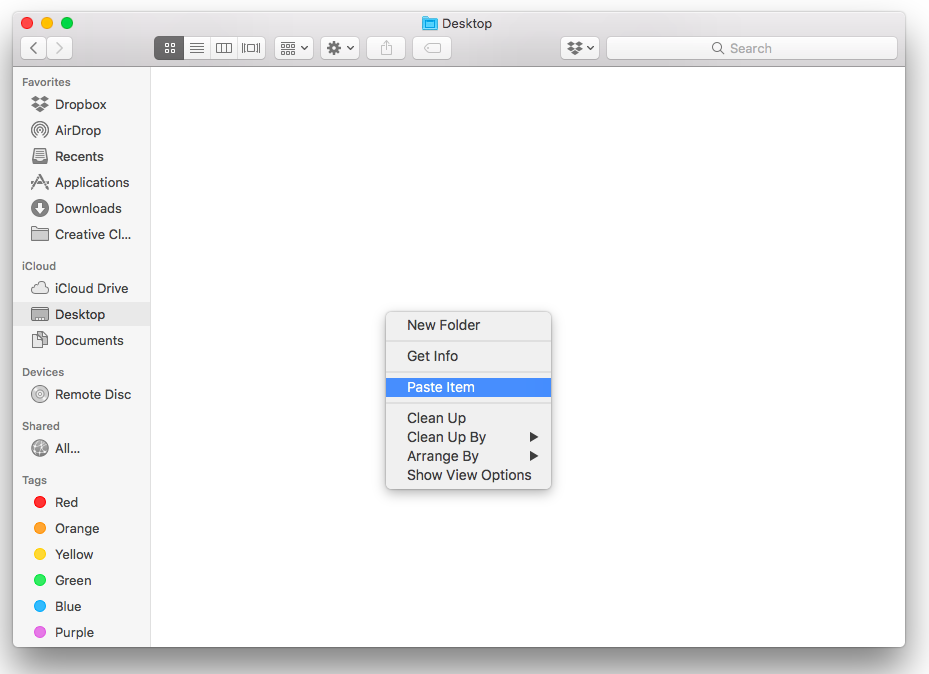The width and height of the screenshot is (929, 674).
Task: Close the Finder window
Action: [x=27, y=23]
